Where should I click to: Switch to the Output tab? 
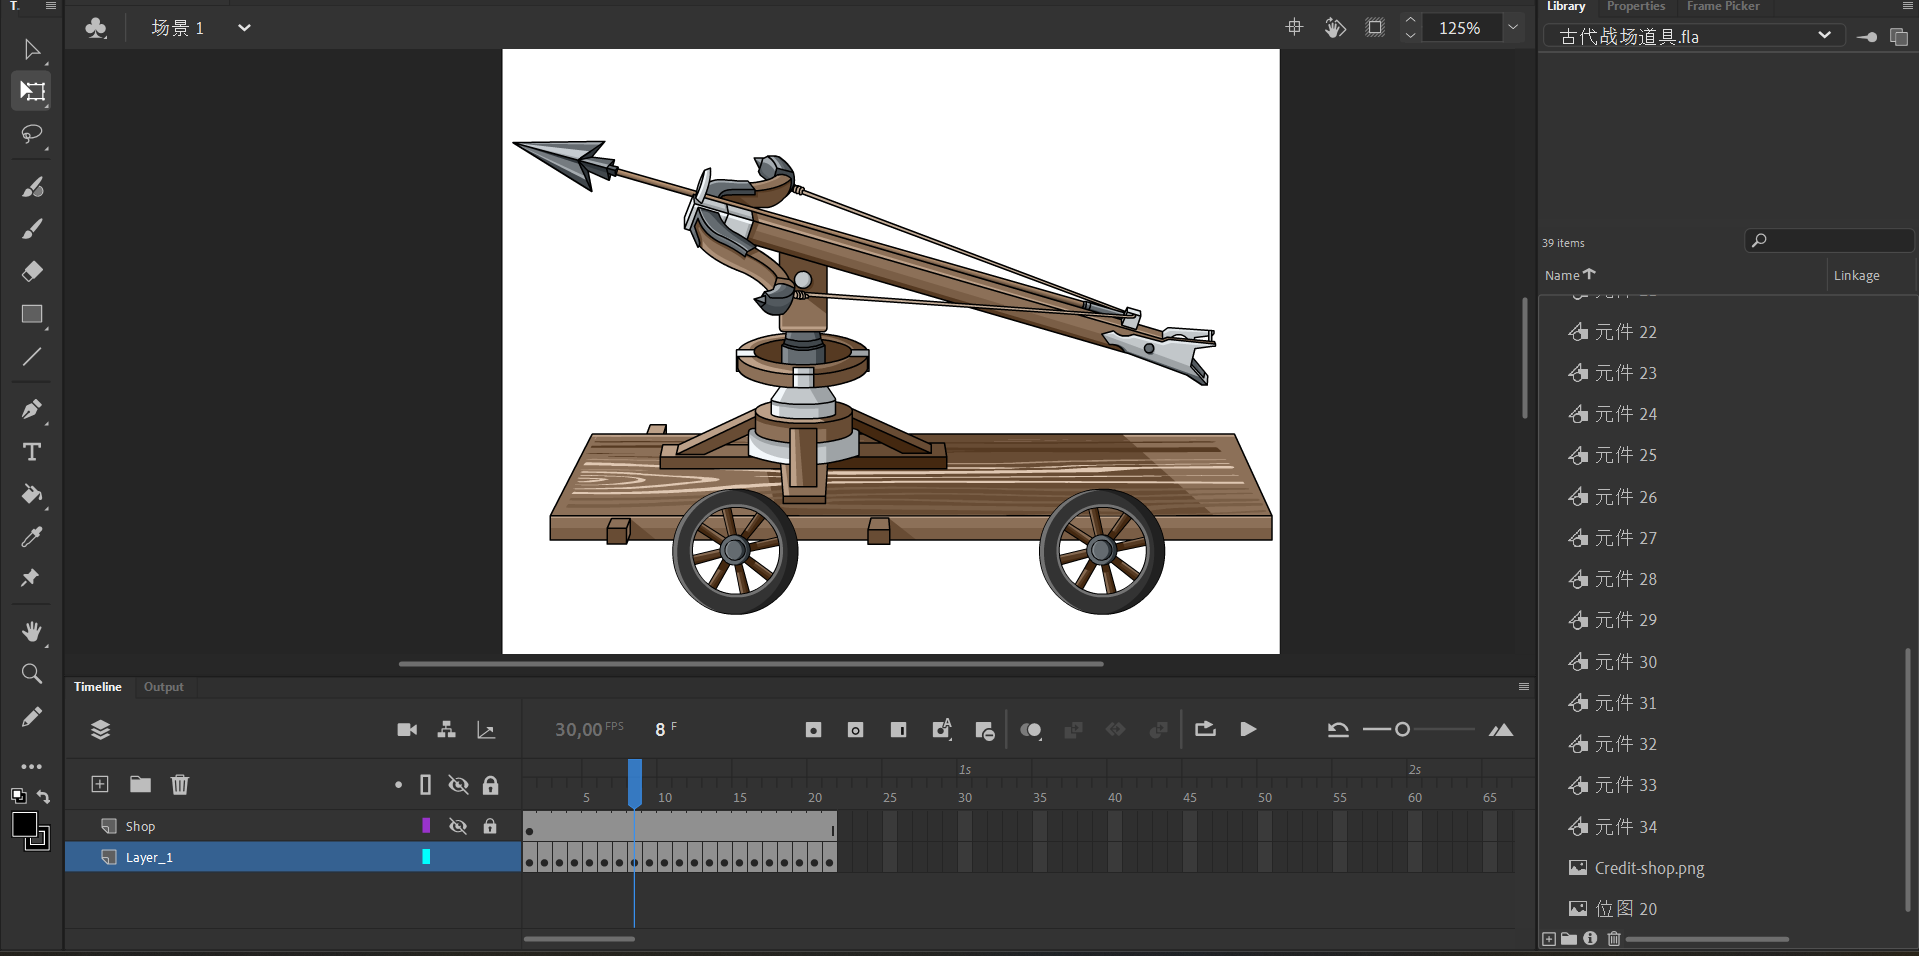(x=163, y=687)
